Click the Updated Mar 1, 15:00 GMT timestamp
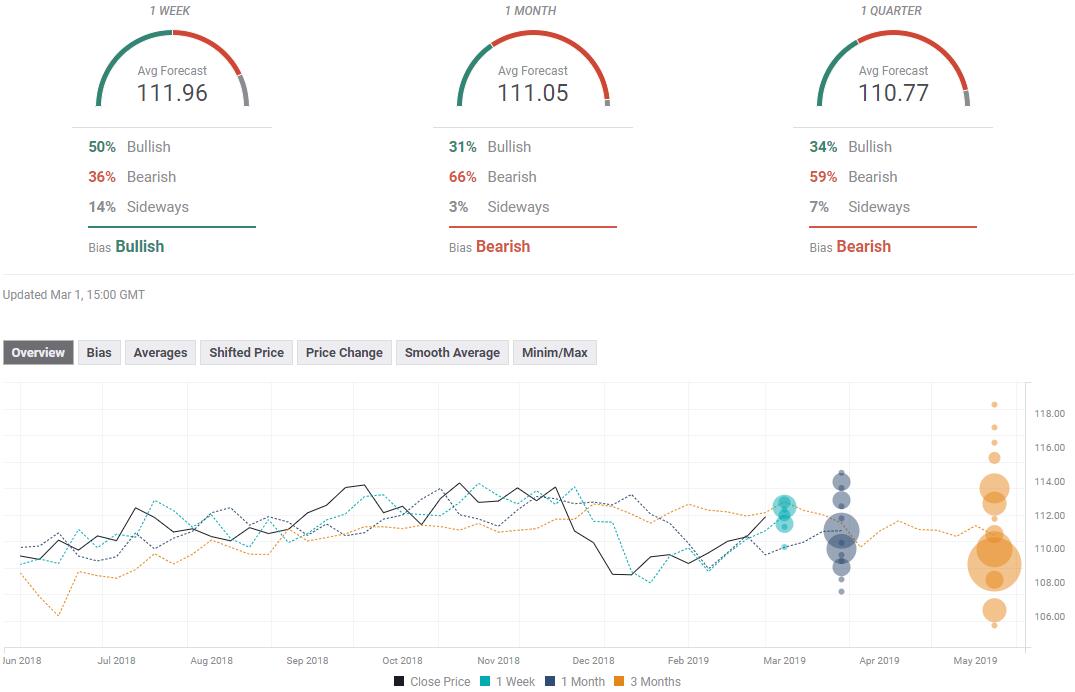 point(74,295)
